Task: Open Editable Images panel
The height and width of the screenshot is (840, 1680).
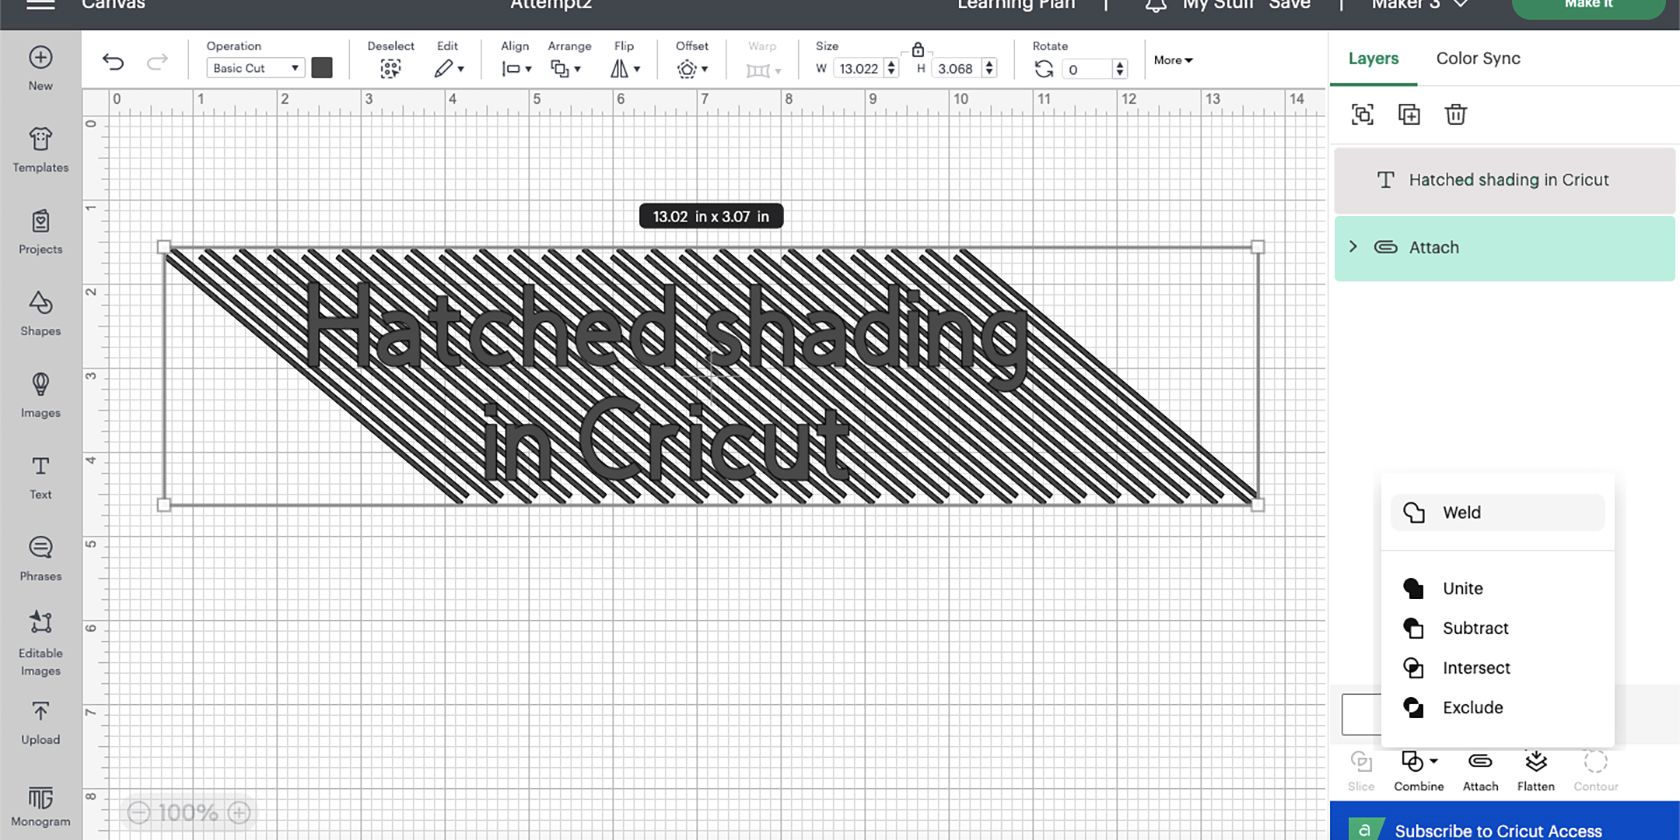Action: (x=40, y=643)
